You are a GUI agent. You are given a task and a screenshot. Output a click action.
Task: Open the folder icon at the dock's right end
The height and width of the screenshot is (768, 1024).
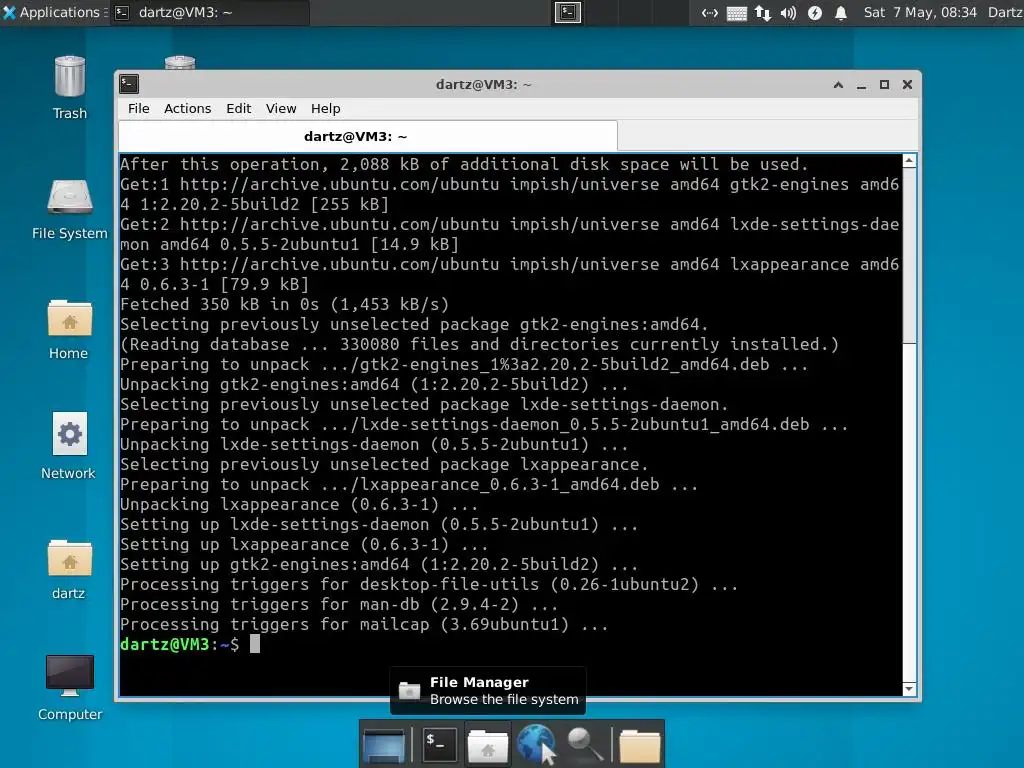tap(639, 746)
